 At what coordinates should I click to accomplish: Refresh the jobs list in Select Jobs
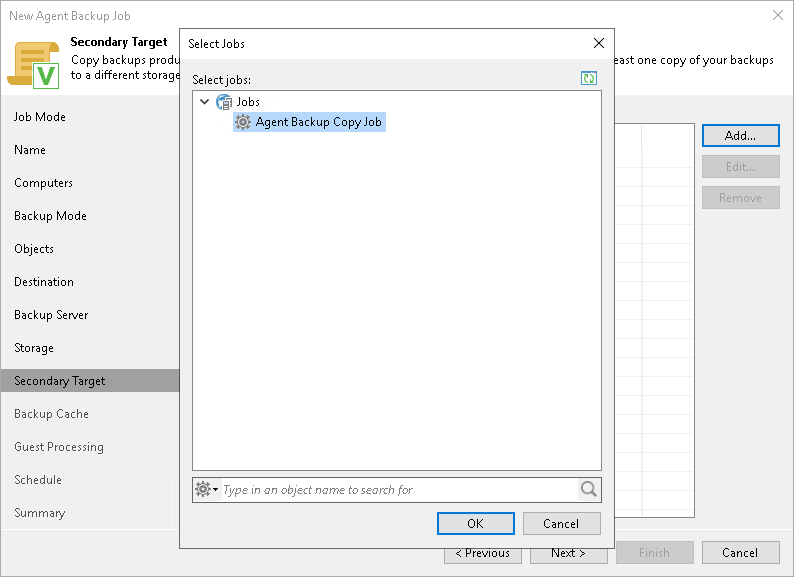pos(588,78)
